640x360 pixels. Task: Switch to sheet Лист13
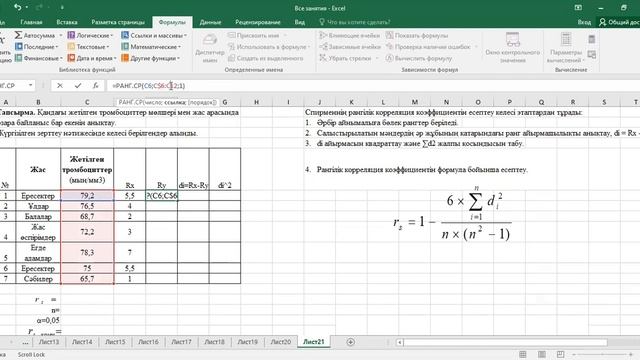pos(49,342)
